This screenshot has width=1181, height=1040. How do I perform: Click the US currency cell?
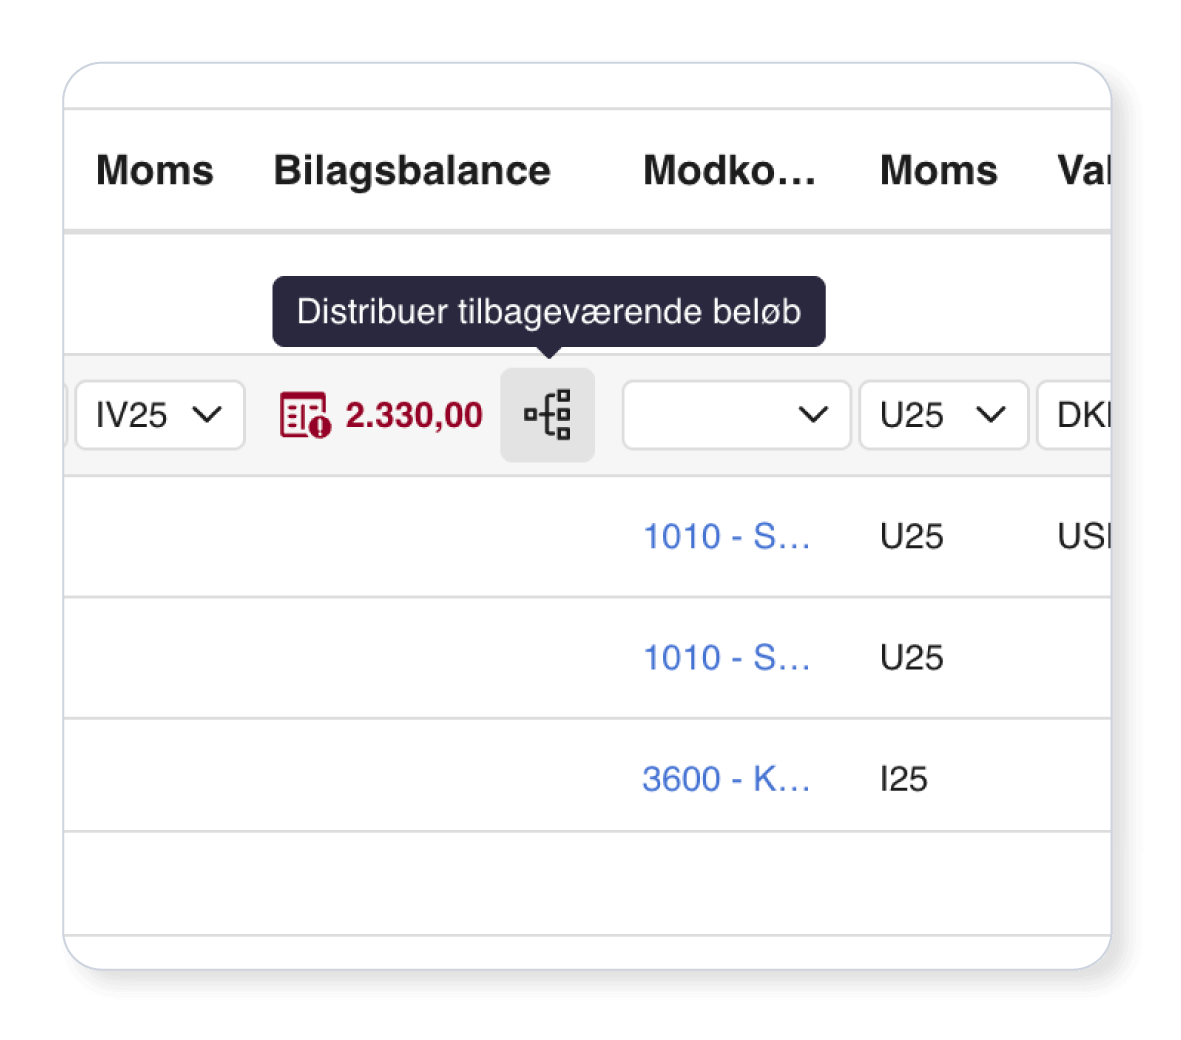tap(1084, 537)
